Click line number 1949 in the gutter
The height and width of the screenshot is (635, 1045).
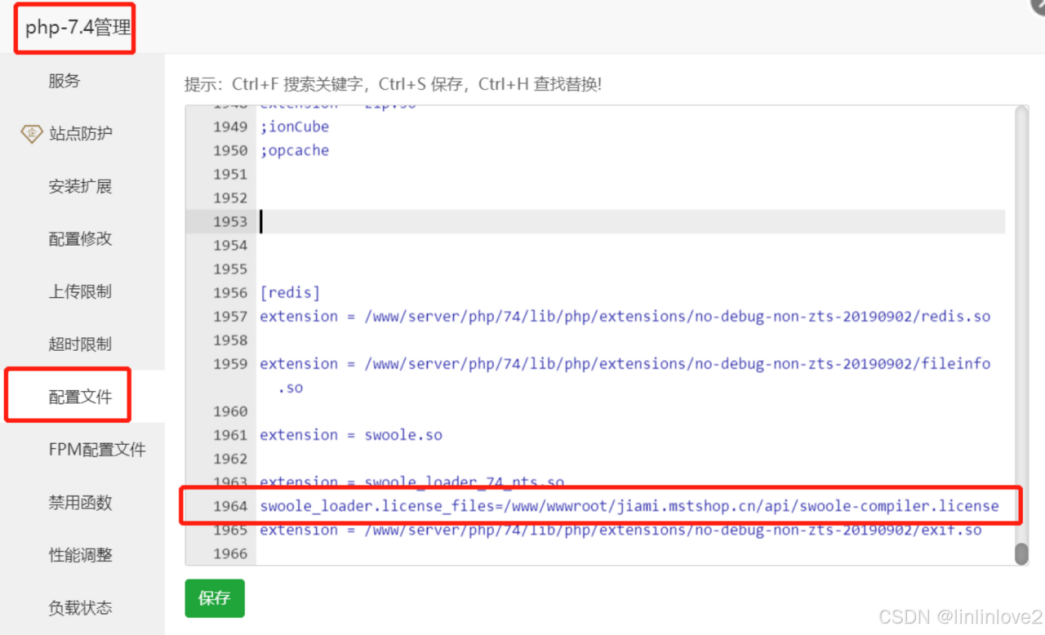(230, 127)
